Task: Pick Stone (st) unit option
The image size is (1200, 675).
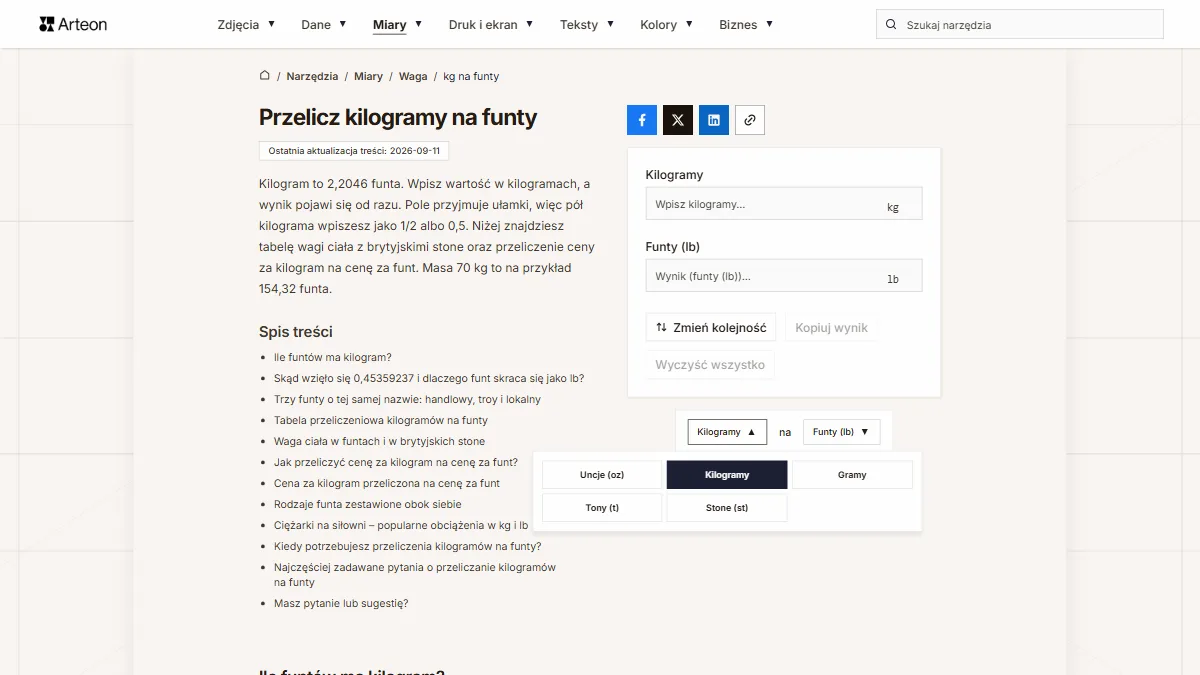Action: click(x=727, y=508)
